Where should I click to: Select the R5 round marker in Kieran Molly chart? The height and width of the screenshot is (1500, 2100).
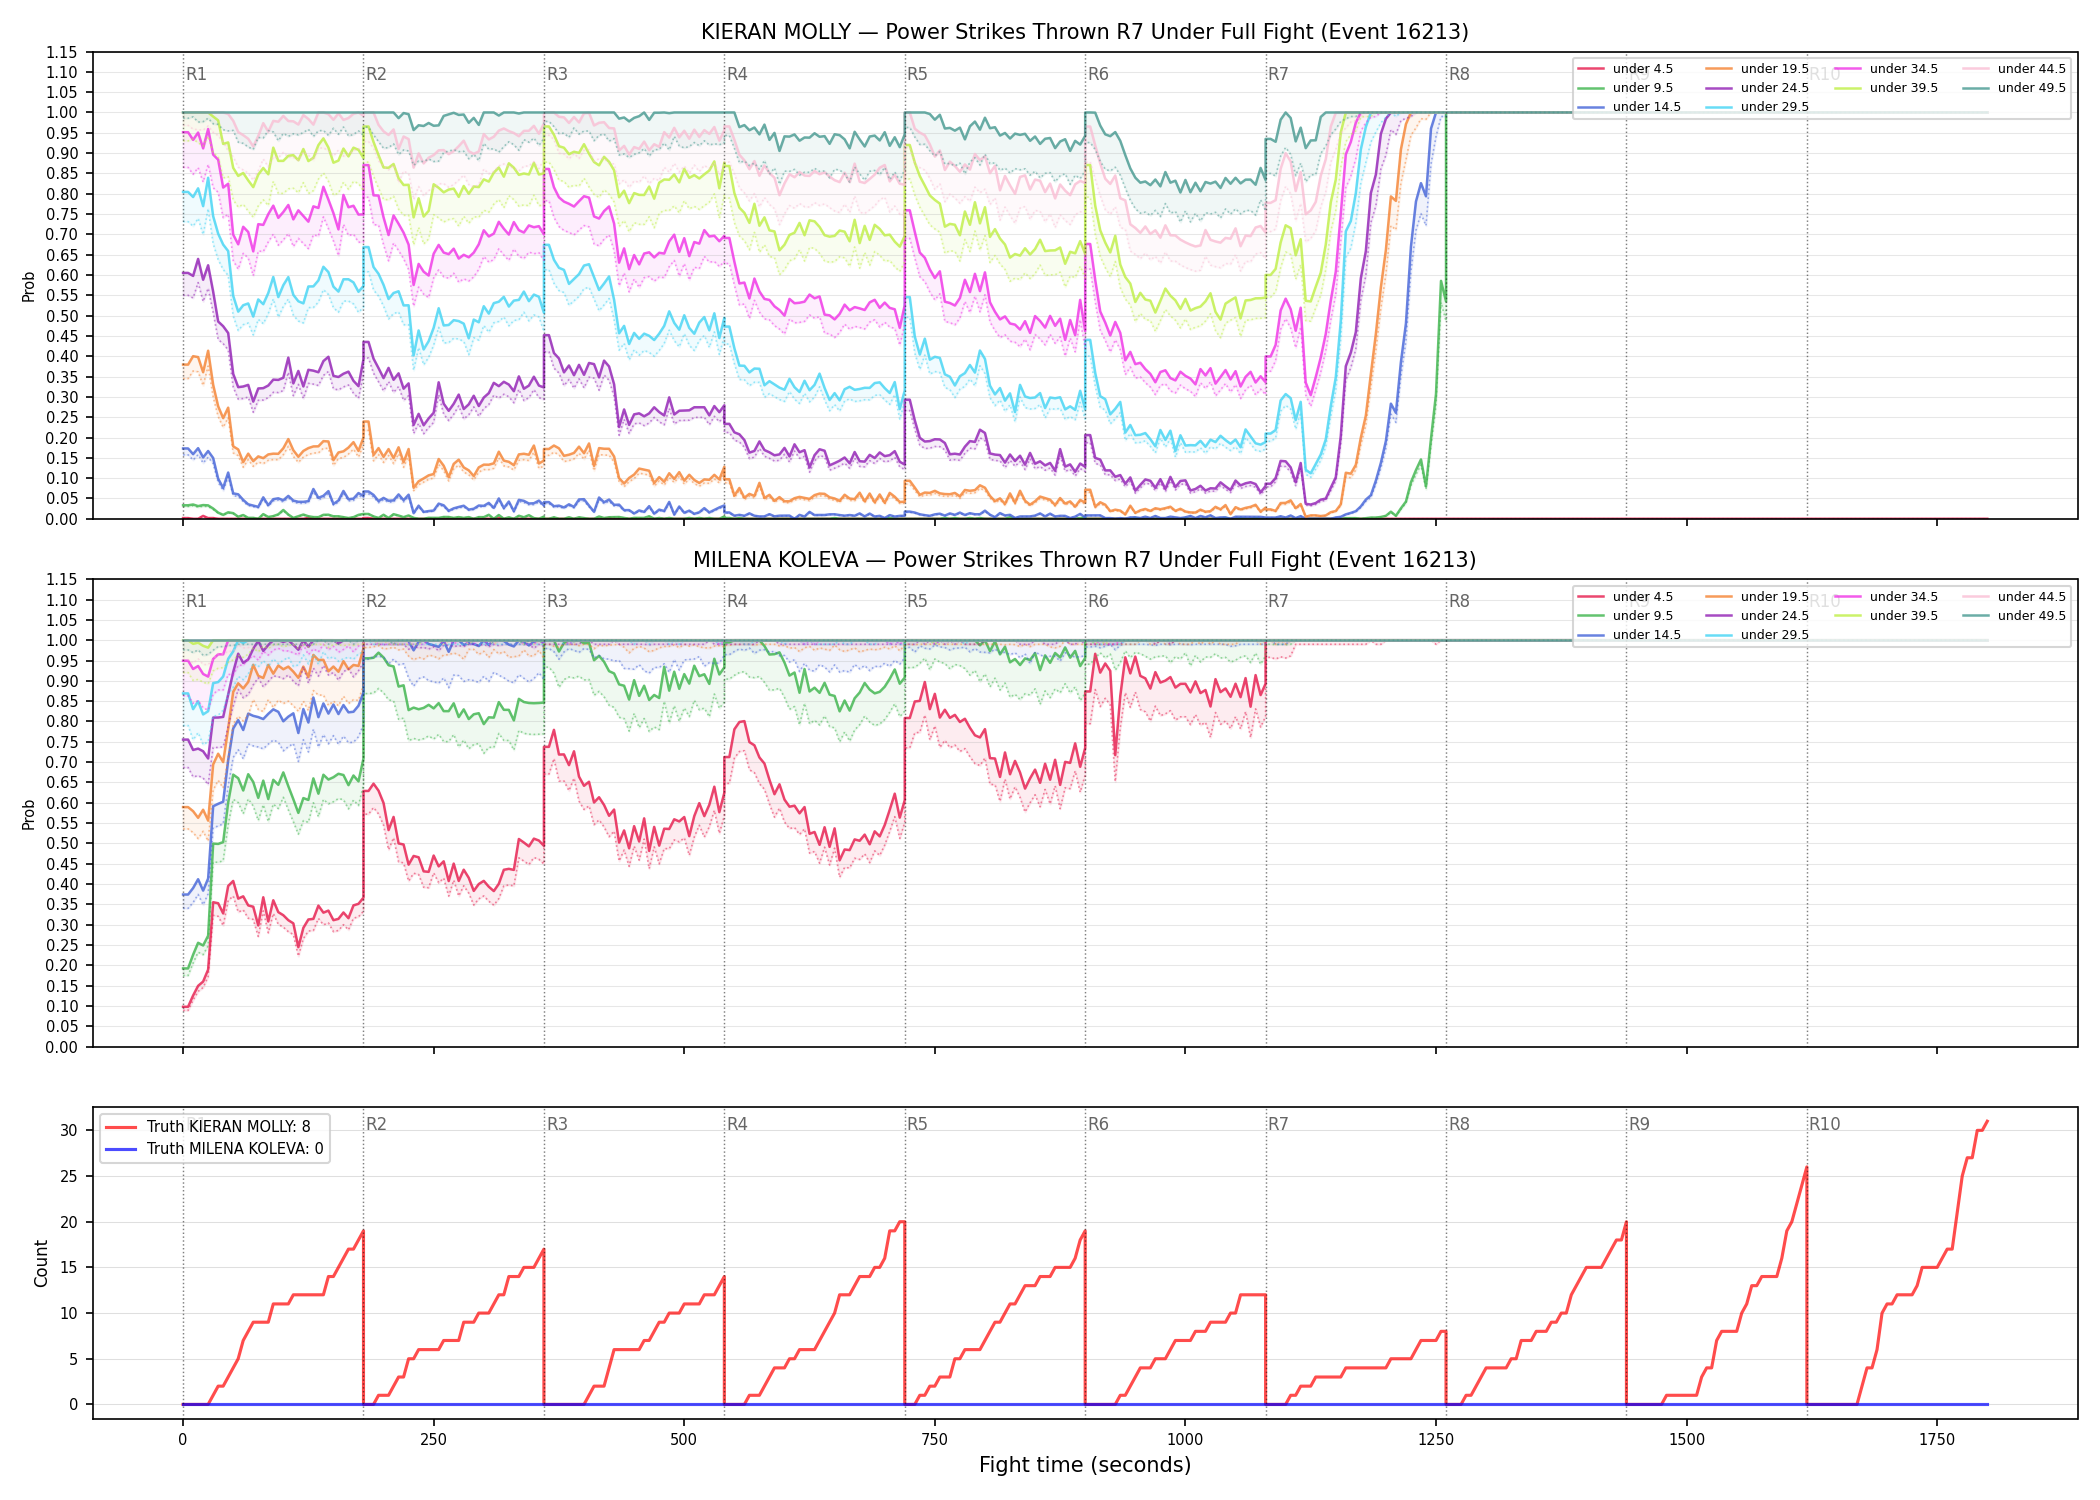pos(917,74)
